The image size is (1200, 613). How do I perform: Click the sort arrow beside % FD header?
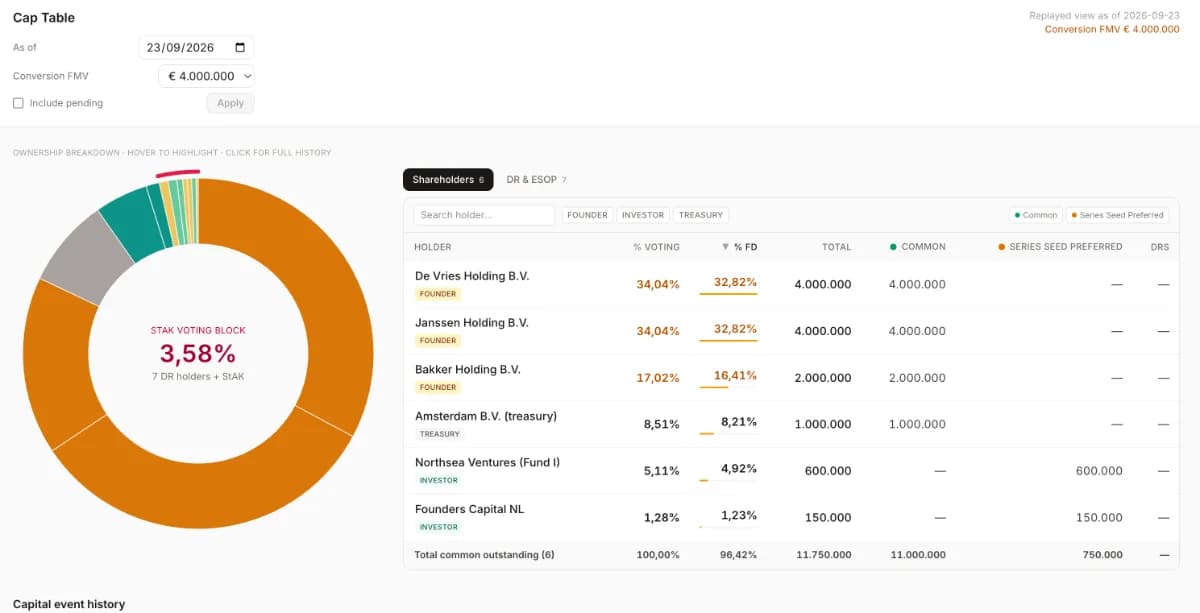(725, 247)
